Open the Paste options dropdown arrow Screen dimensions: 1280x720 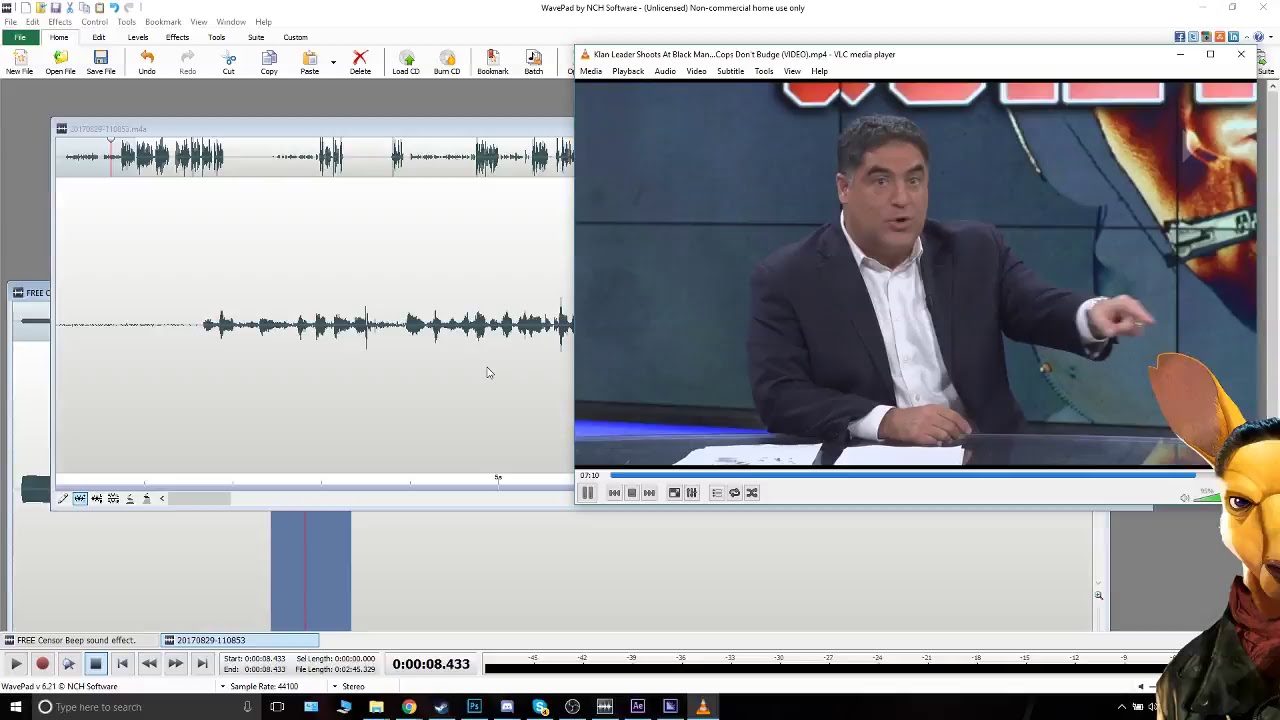[333, 63]
